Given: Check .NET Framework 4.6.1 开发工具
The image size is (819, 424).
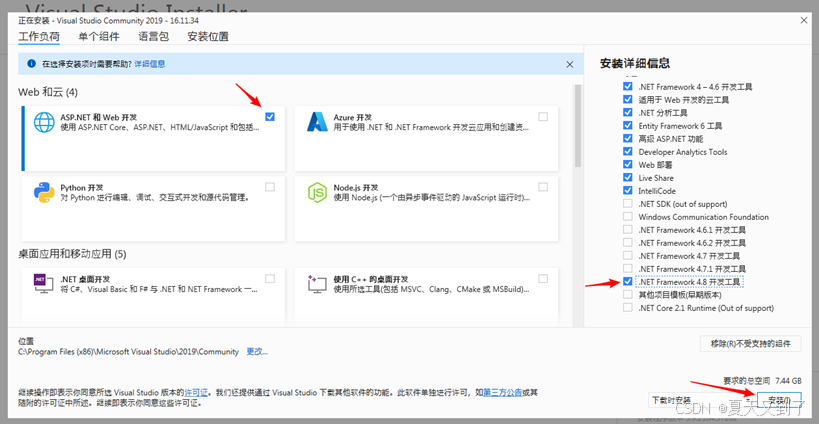Looking at the screenshot, I should pos(628,230).
